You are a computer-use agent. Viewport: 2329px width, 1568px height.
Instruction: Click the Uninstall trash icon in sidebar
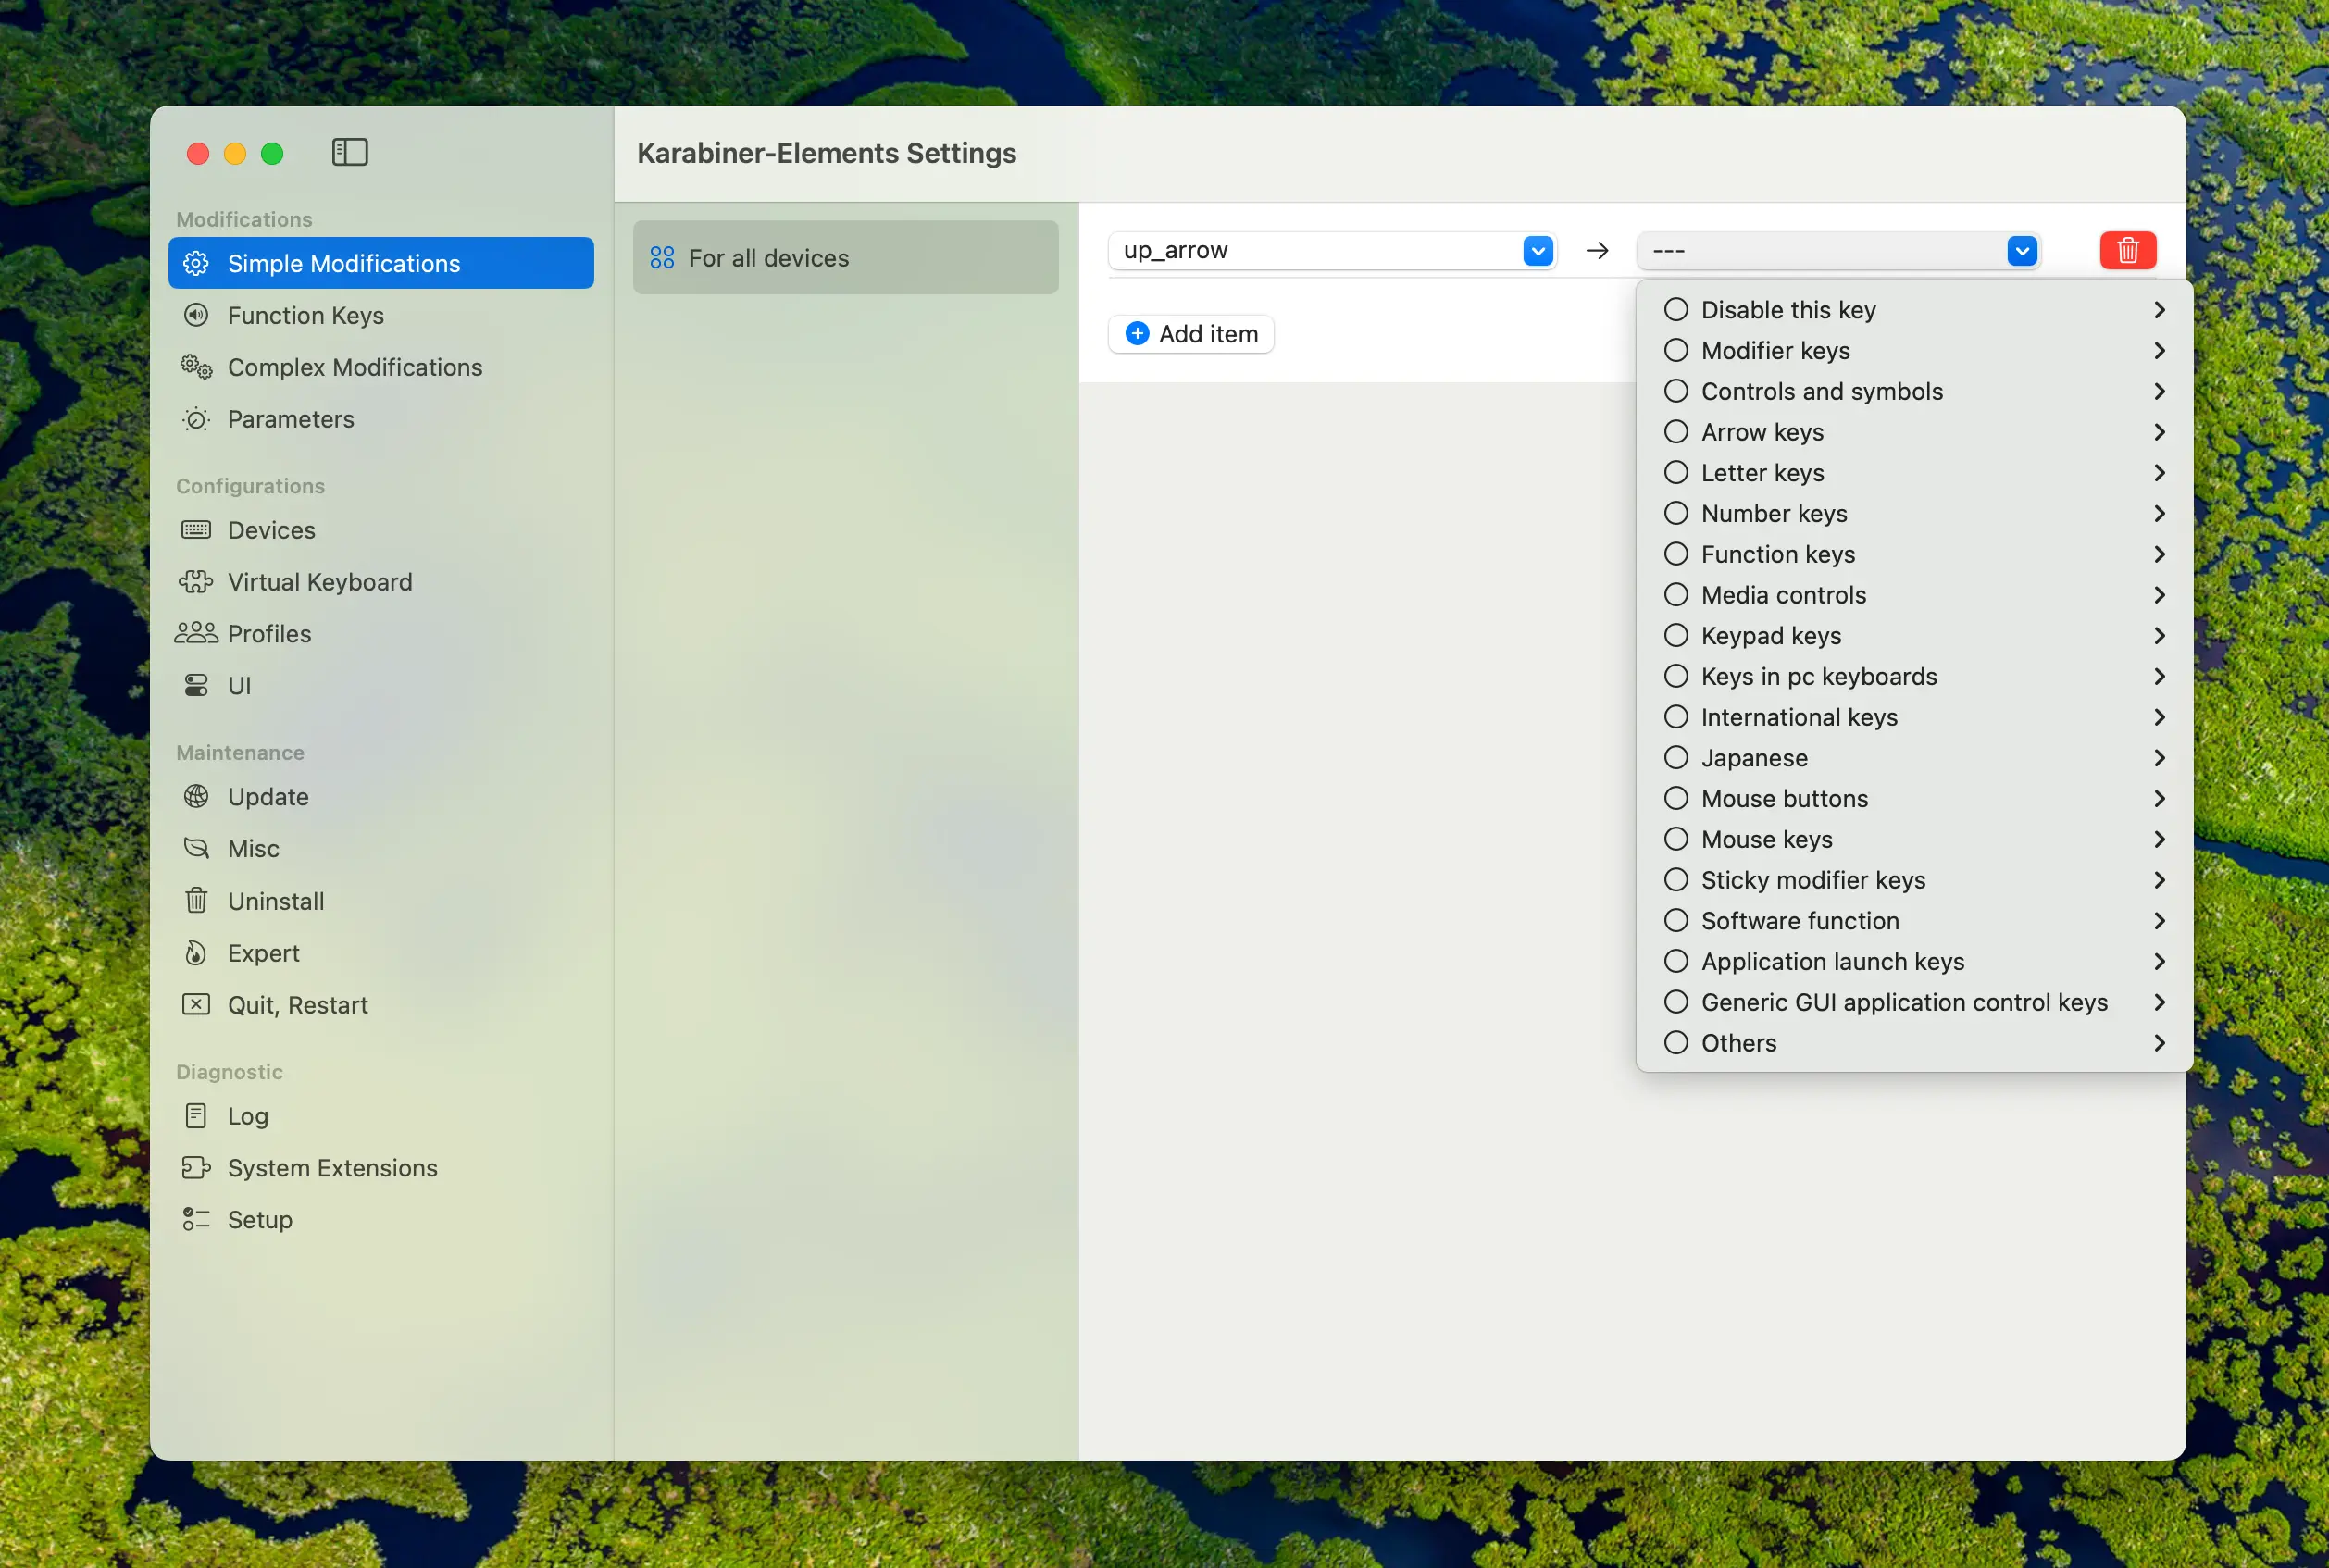(x=196, y=900)
